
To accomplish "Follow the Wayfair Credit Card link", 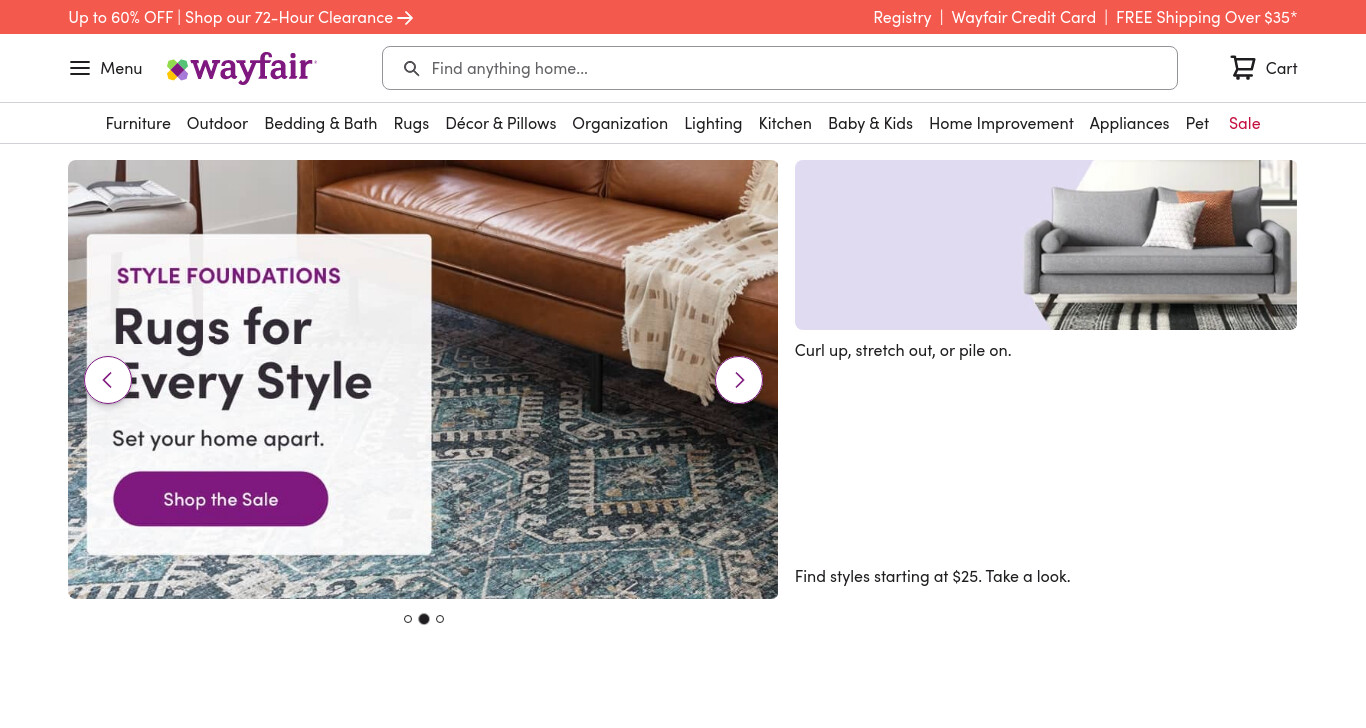I will [1024, 17].
